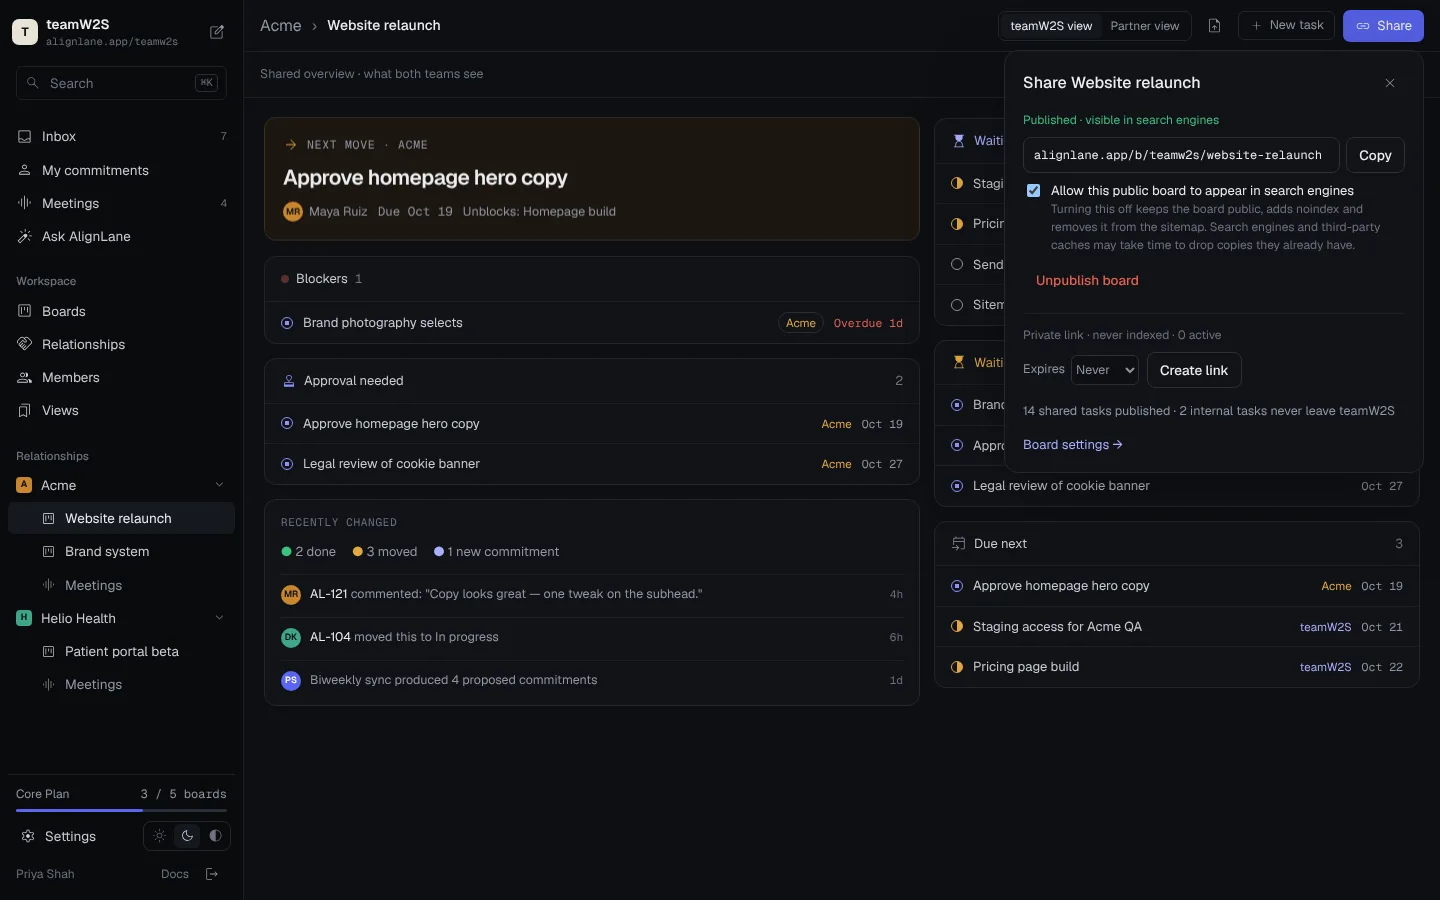Go to My commitments
This screenshot has width=1440, height=900.
pos(121,170)
